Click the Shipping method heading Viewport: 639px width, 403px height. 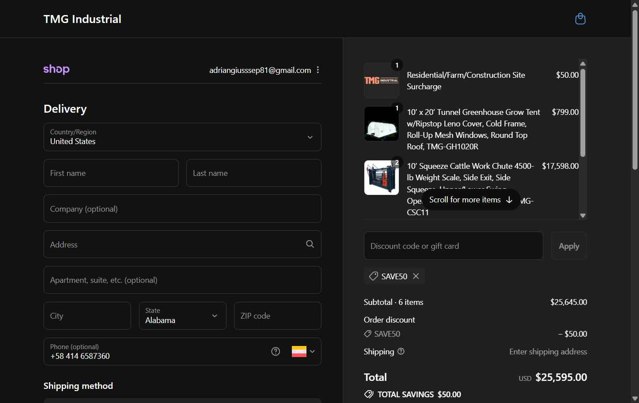click(x=78, y=385)
